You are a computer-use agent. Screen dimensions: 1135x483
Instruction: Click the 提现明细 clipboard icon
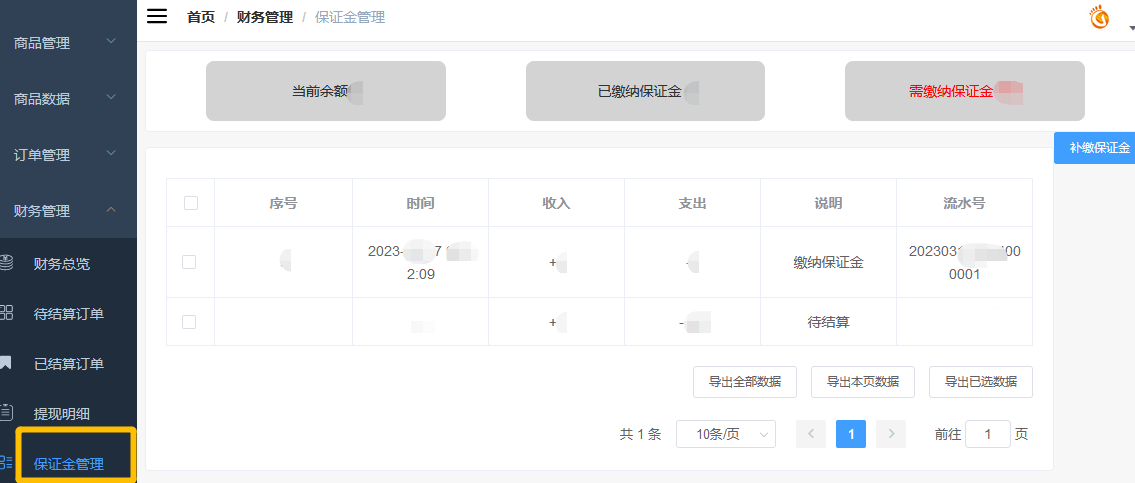point(6,412)
